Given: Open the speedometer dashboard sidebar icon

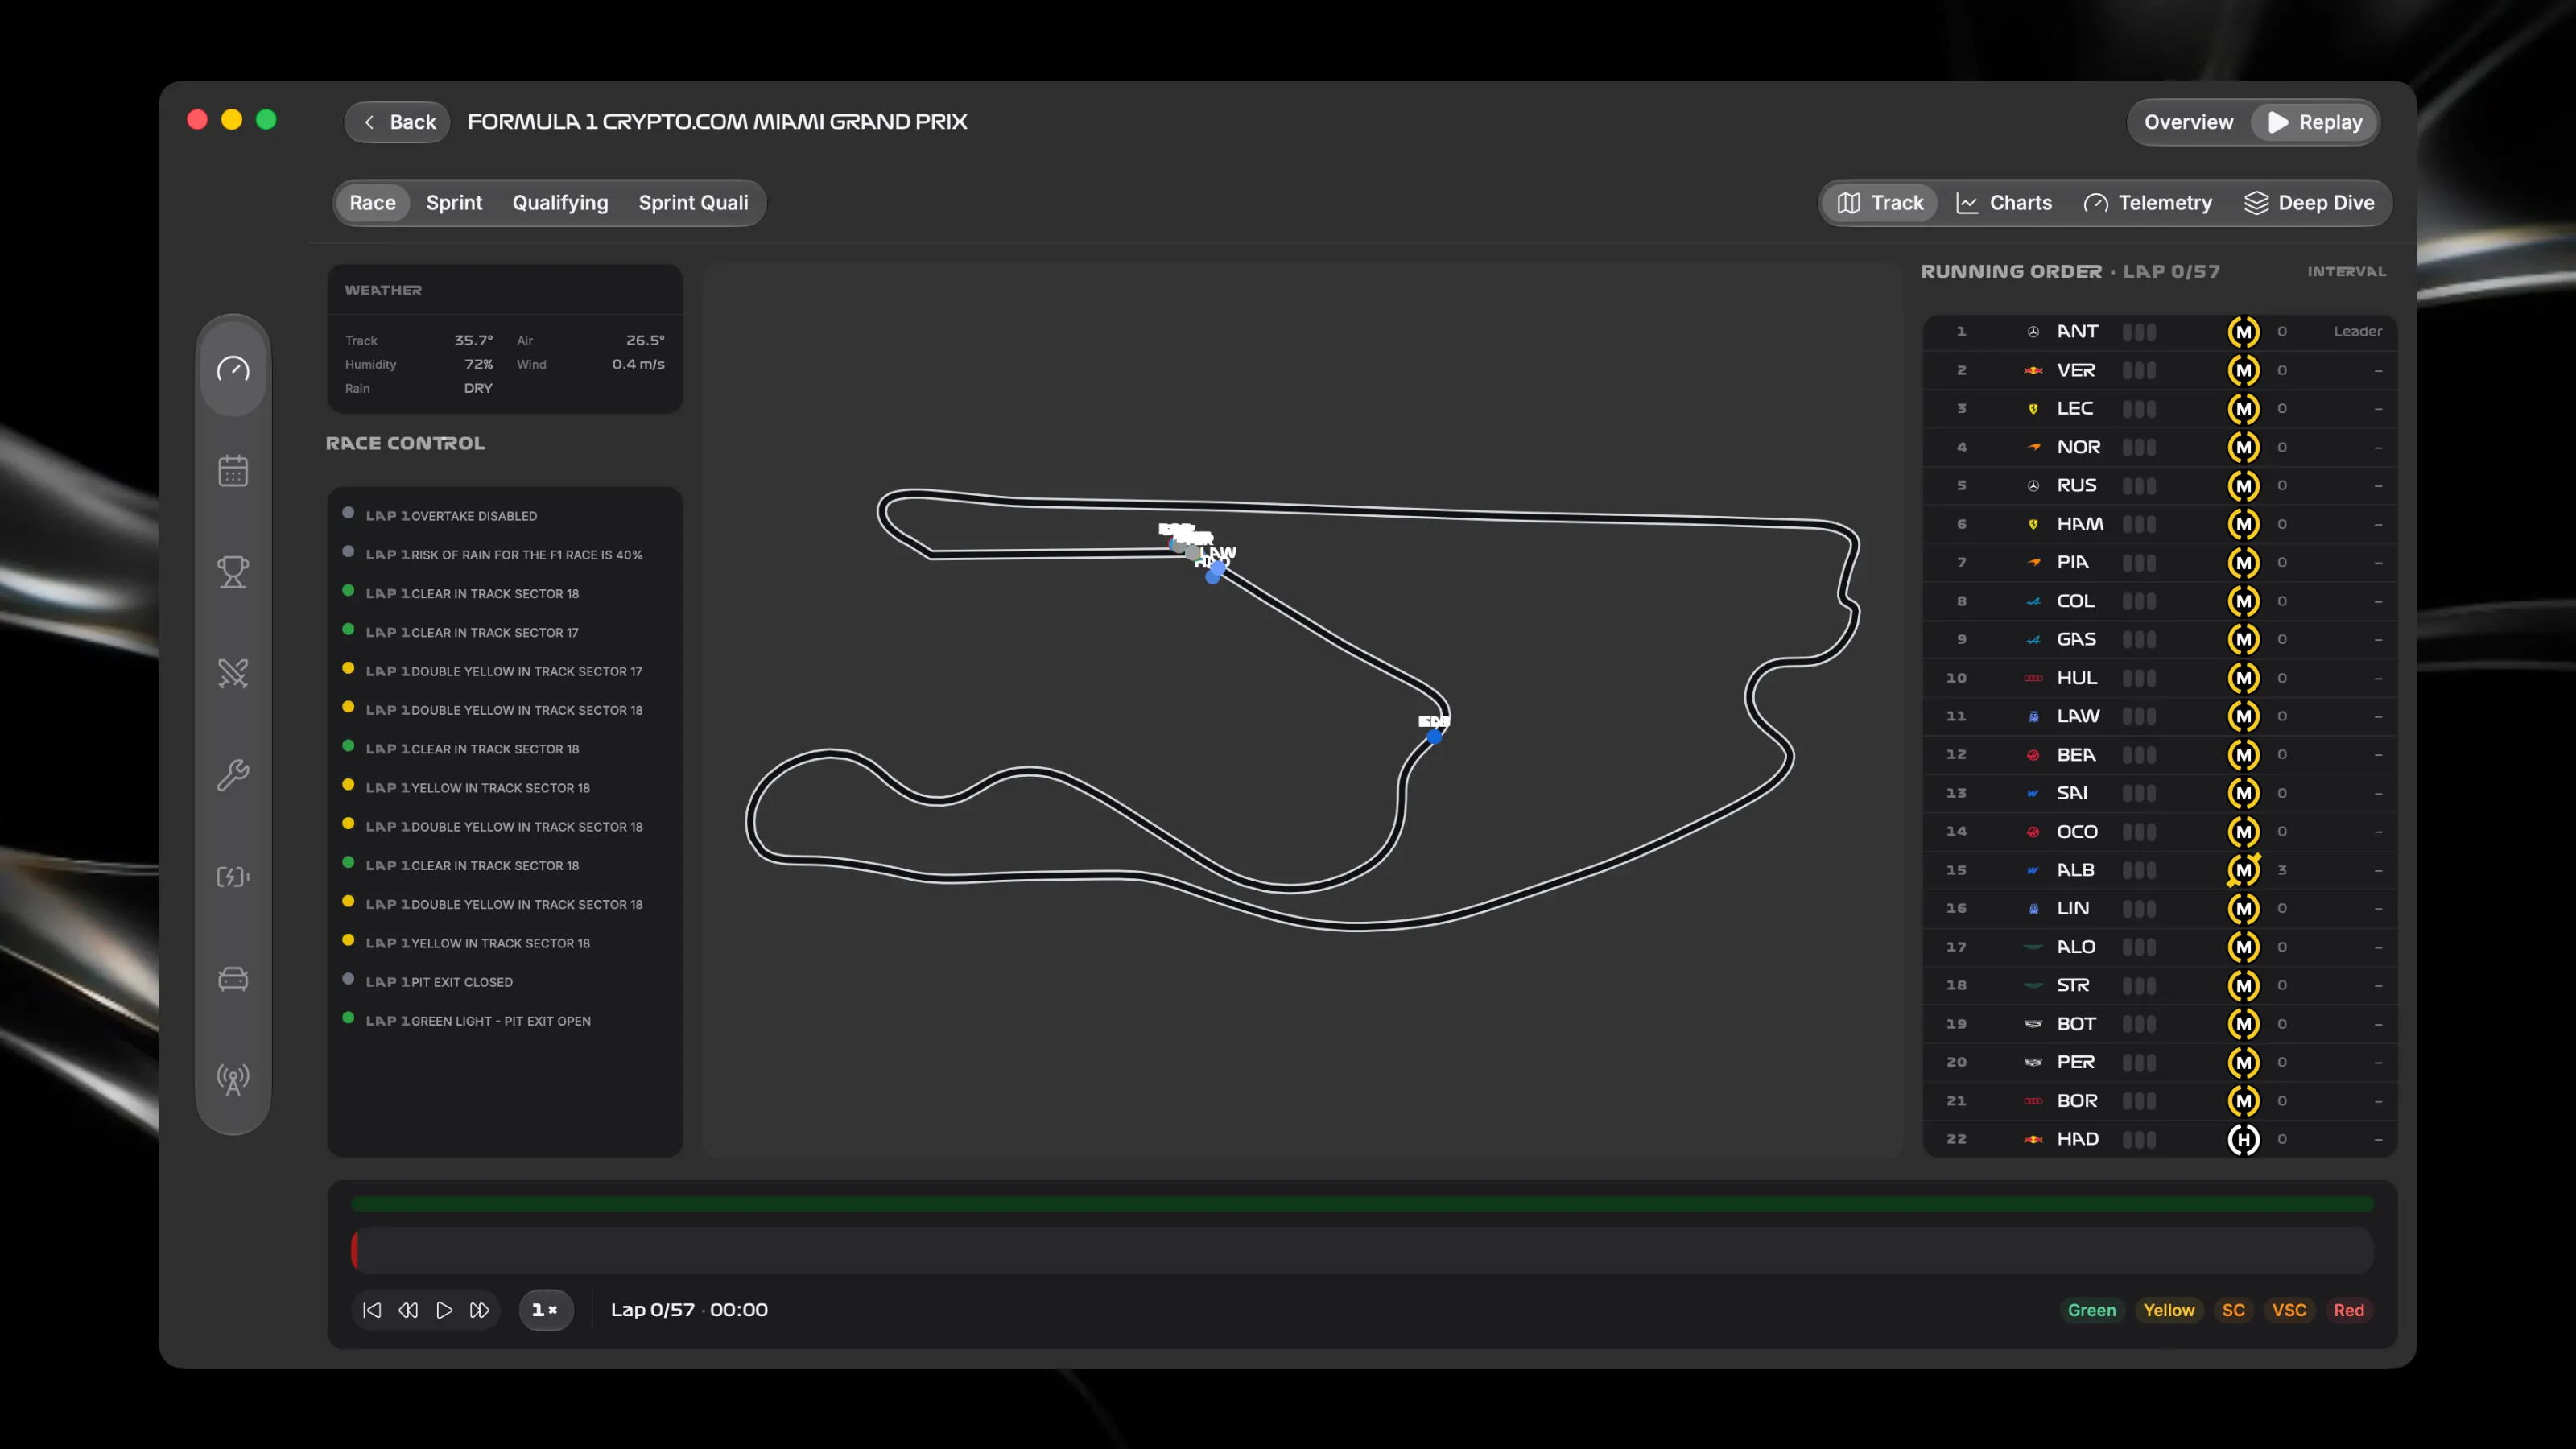Looking at the screenshot, I should click(233, 369).
